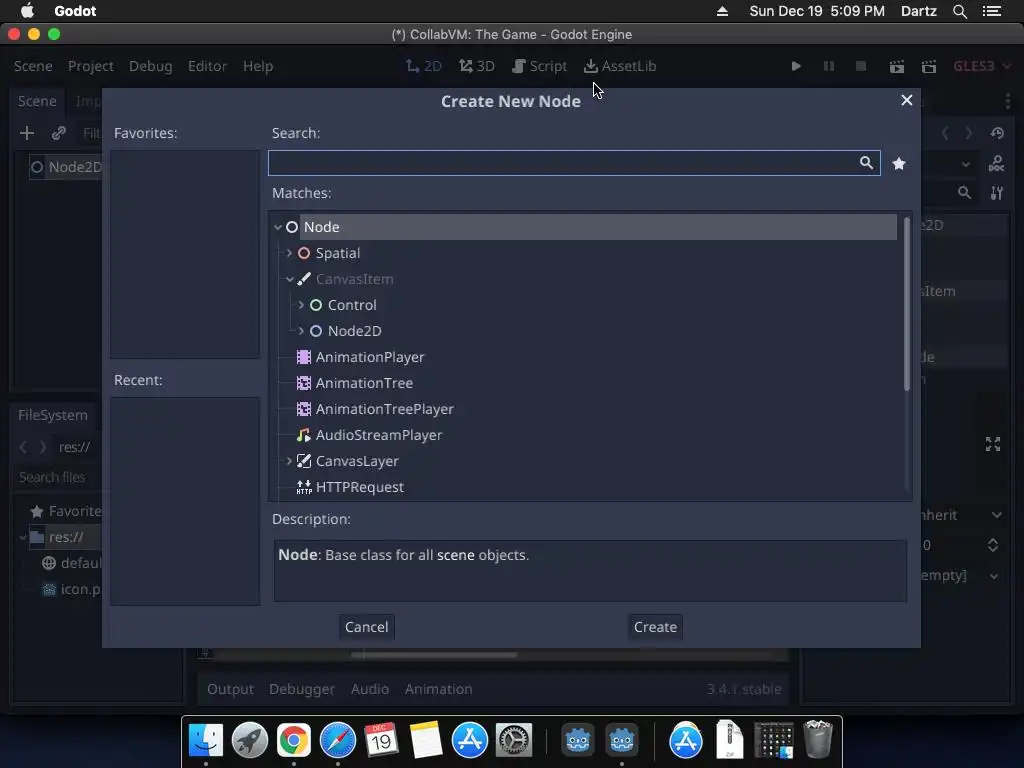The height and width of the screenshot is (768, 1024).
Task: Select AudioStreamPlayer node
Action: point(379,435)
